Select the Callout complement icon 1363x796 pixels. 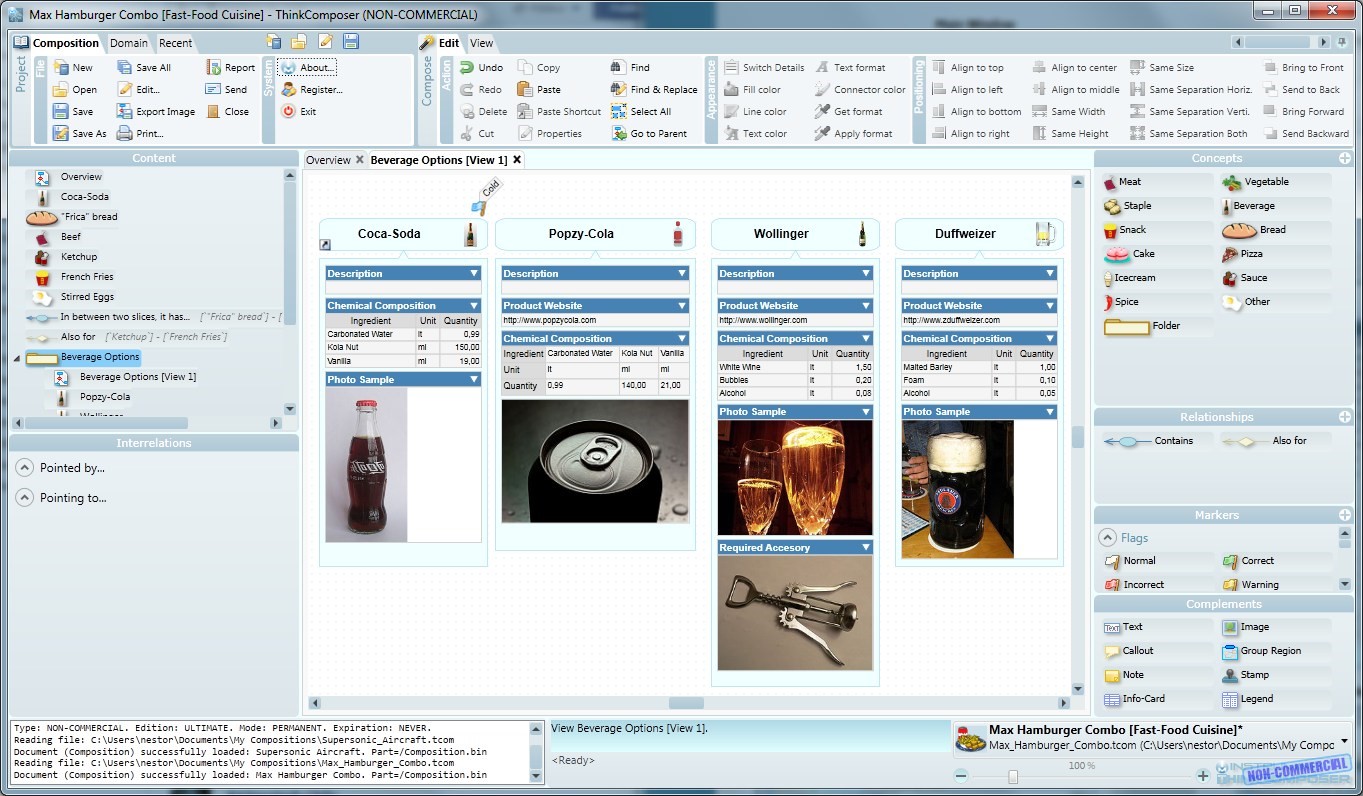click(x=1110, y=650)
